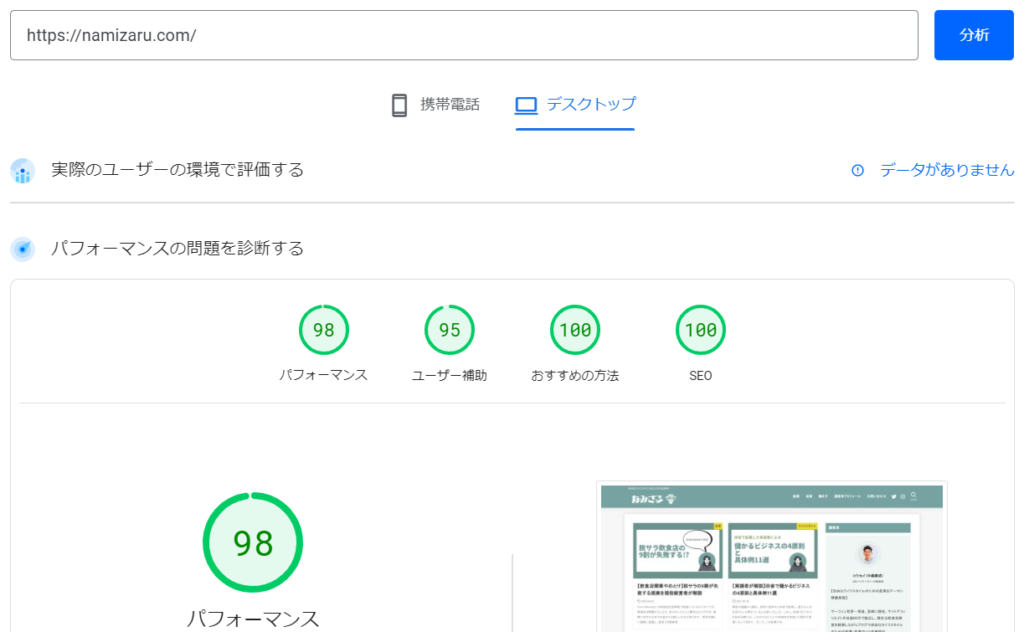Click the large パフォーマンス heading text

(x=253, y=618)
